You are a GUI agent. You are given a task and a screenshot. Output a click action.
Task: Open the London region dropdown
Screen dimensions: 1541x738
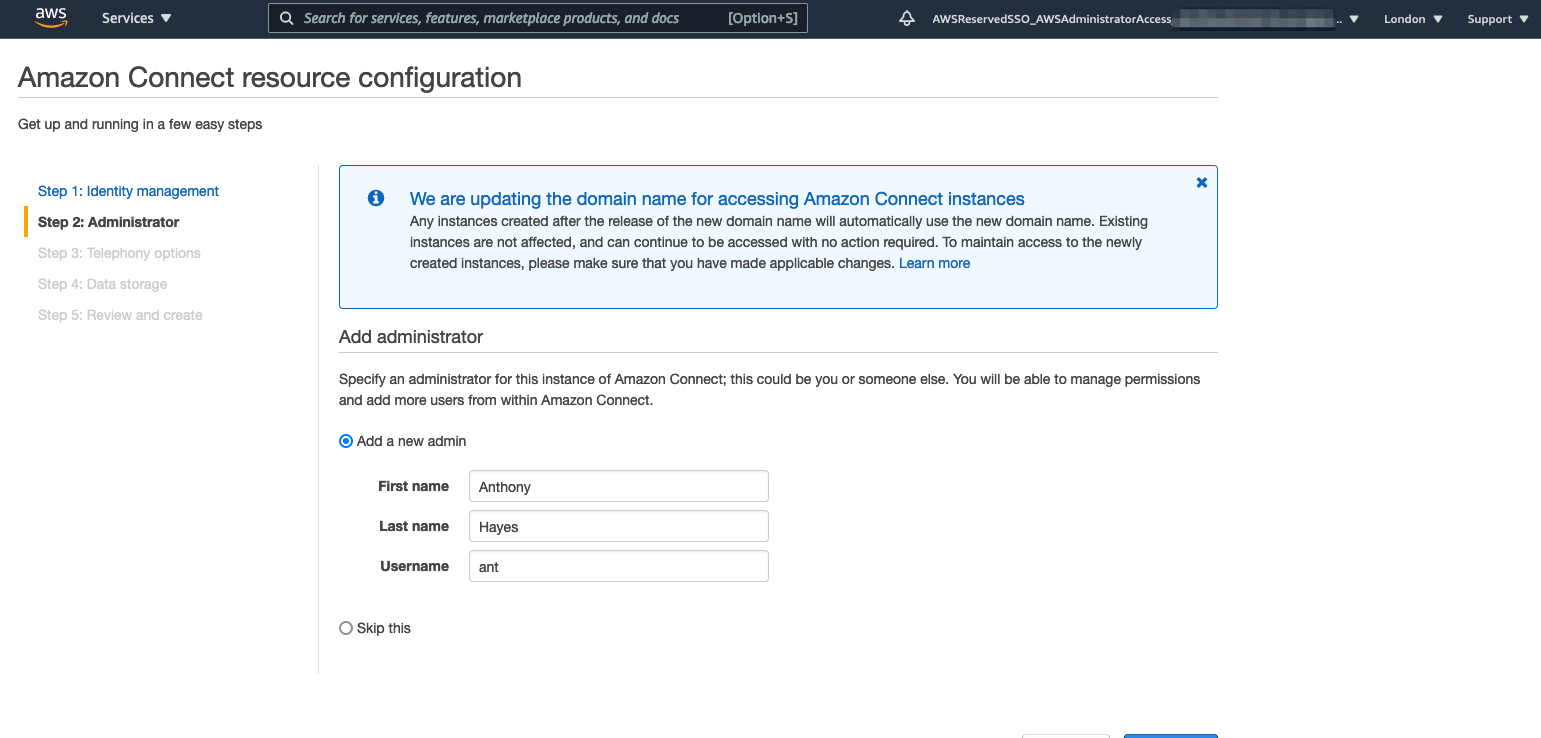pyautogui.click(x=1411, y=18)
